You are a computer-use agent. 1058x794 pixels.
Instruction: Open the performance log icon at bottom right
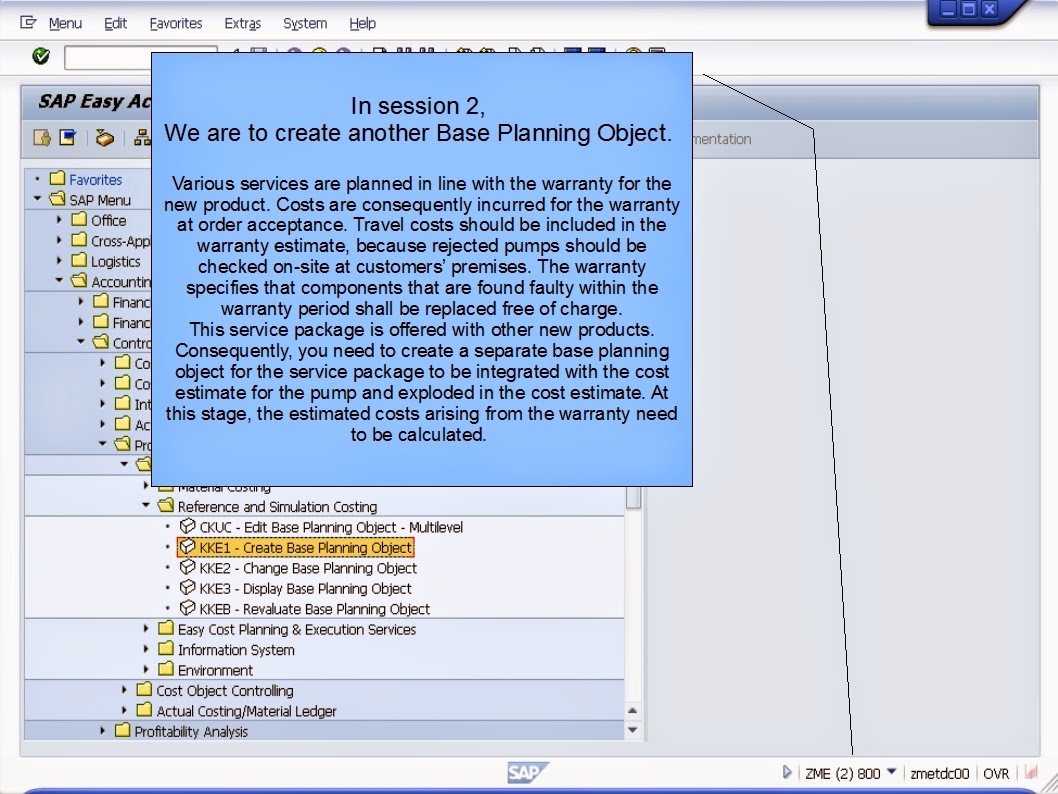[x=1031, y=771]
